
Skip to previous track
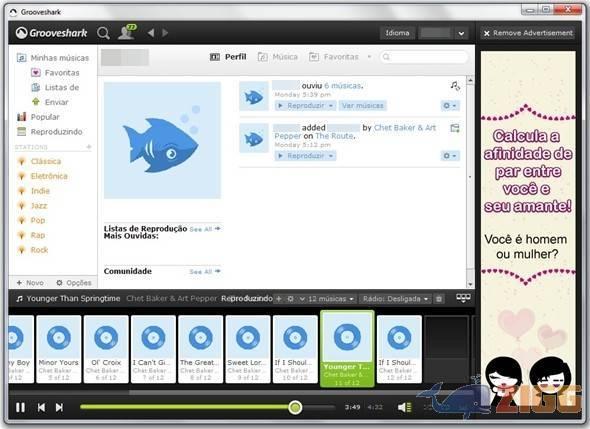(x=41, y=407)
